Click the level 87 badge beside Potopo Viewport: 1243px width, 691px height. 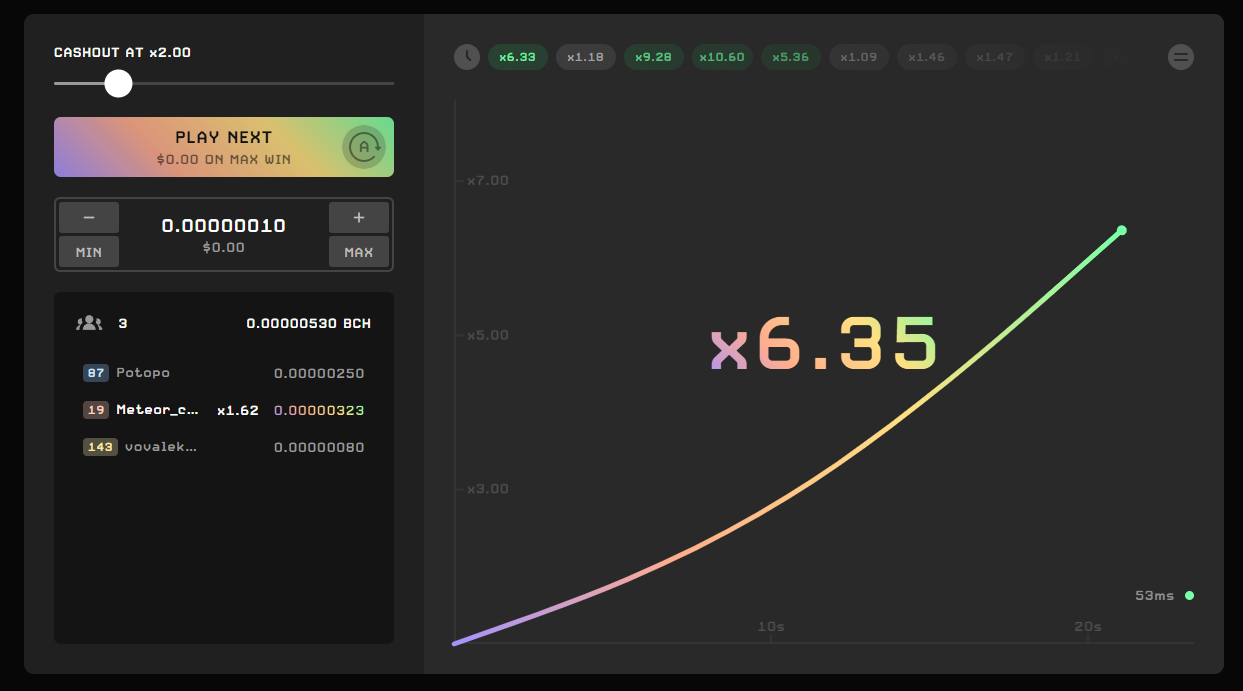(x=96, y=373)
